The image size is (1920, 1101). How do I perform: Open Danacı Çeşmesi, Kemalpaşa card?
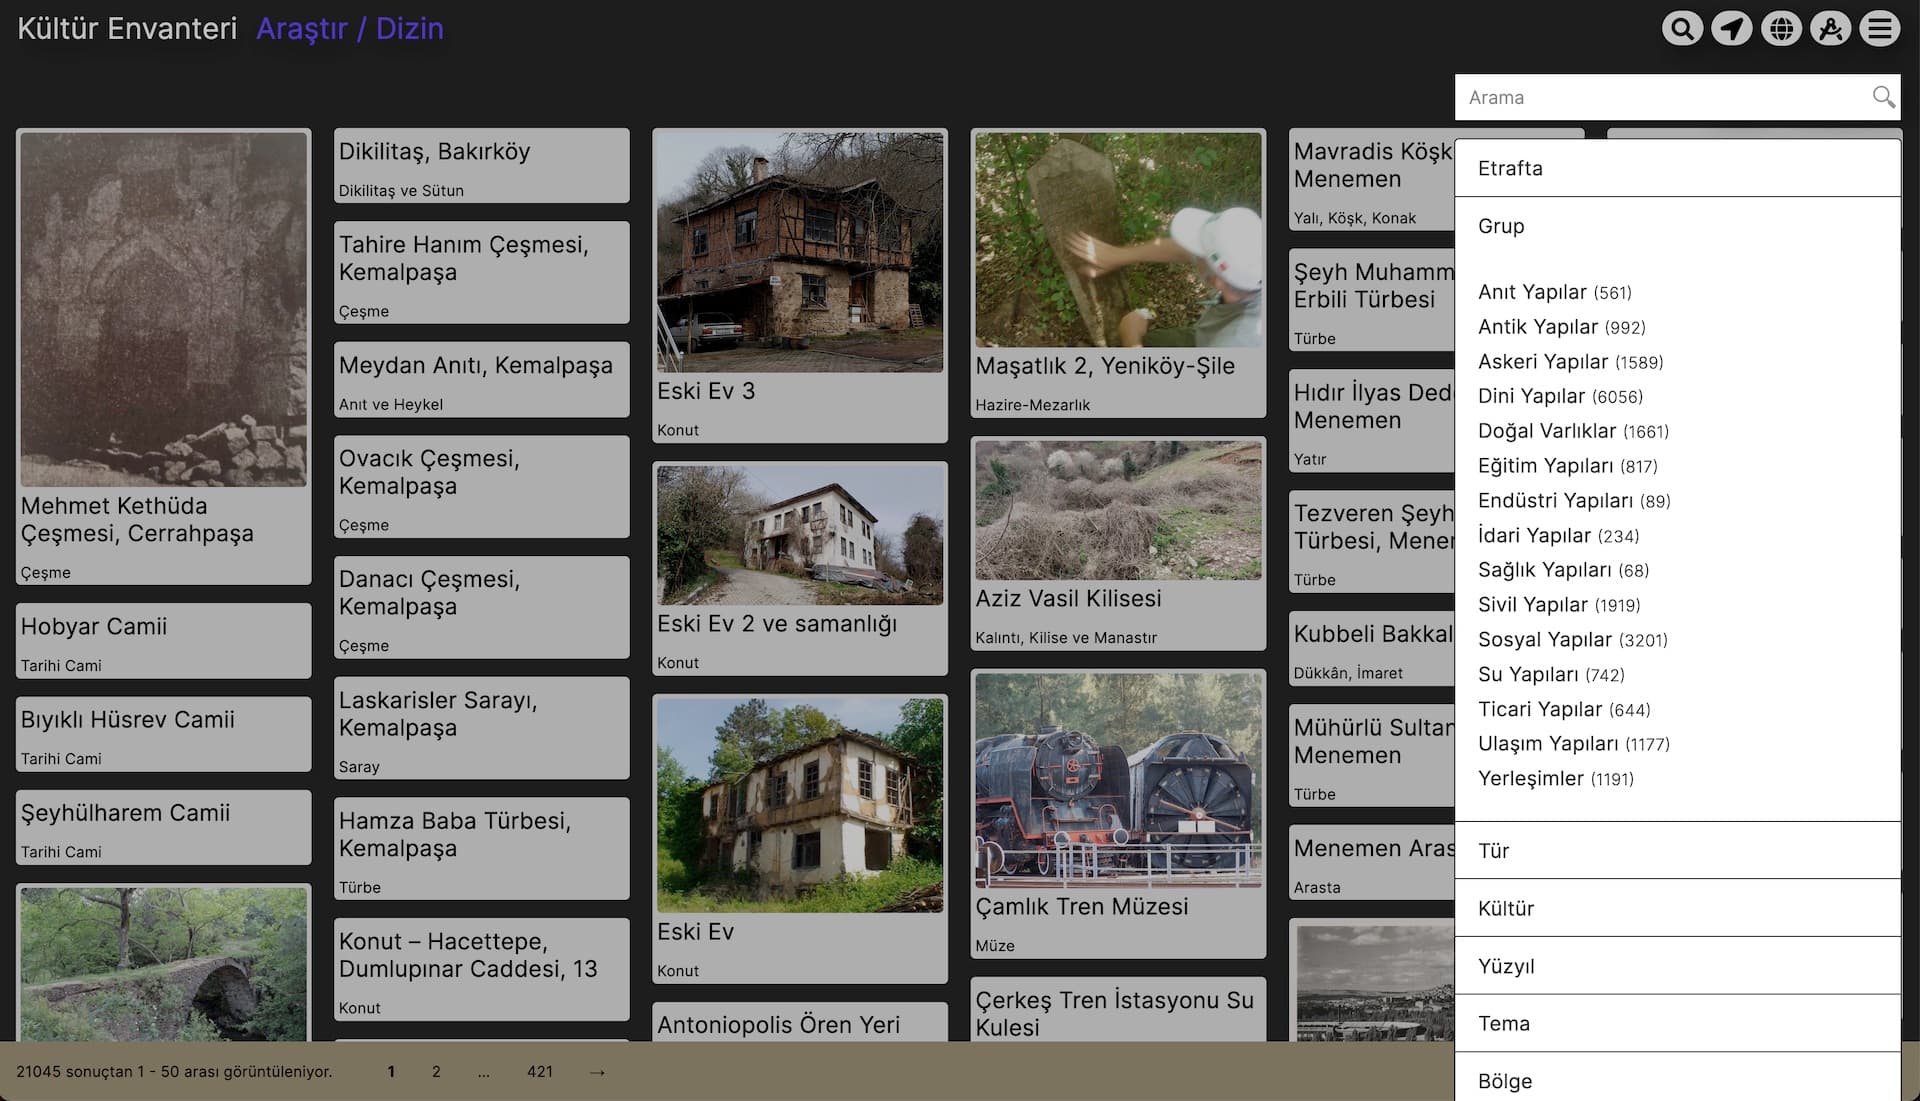[x=482, y=608]
